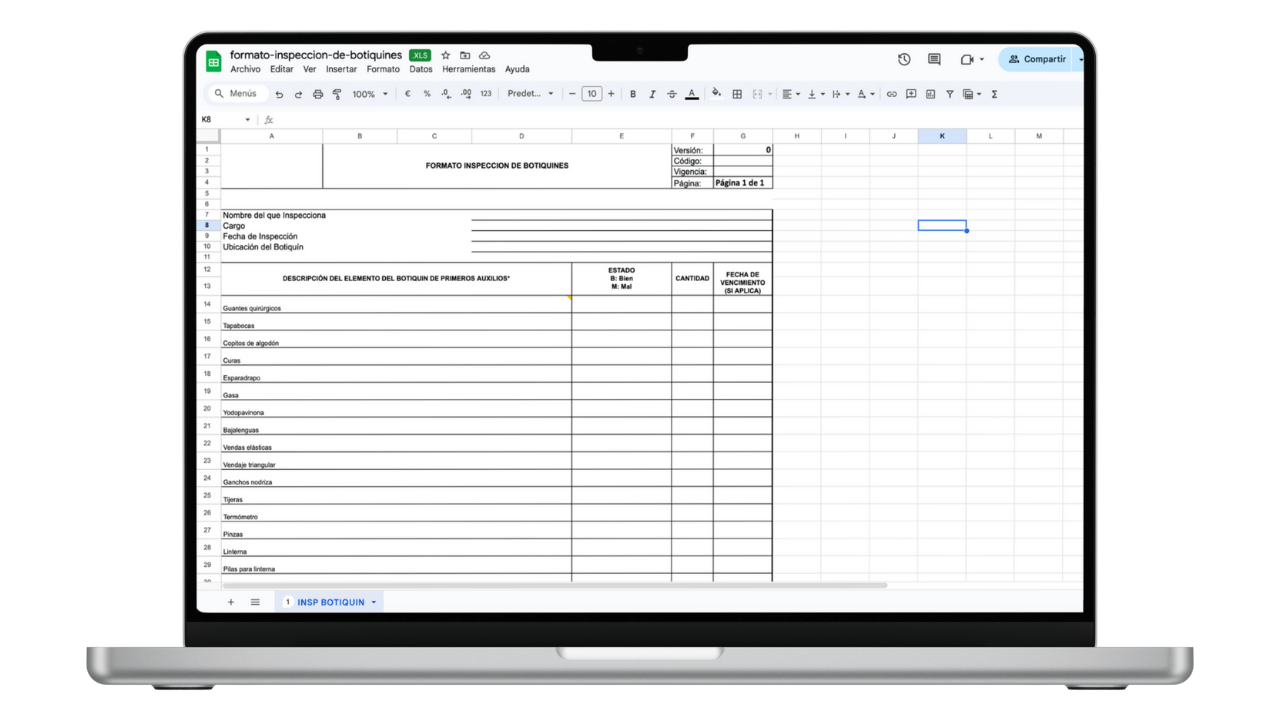Toggle bold formatting in the toolbar
The width and height of the screenshot is (1280, 720).
click(x=633, y=93)
